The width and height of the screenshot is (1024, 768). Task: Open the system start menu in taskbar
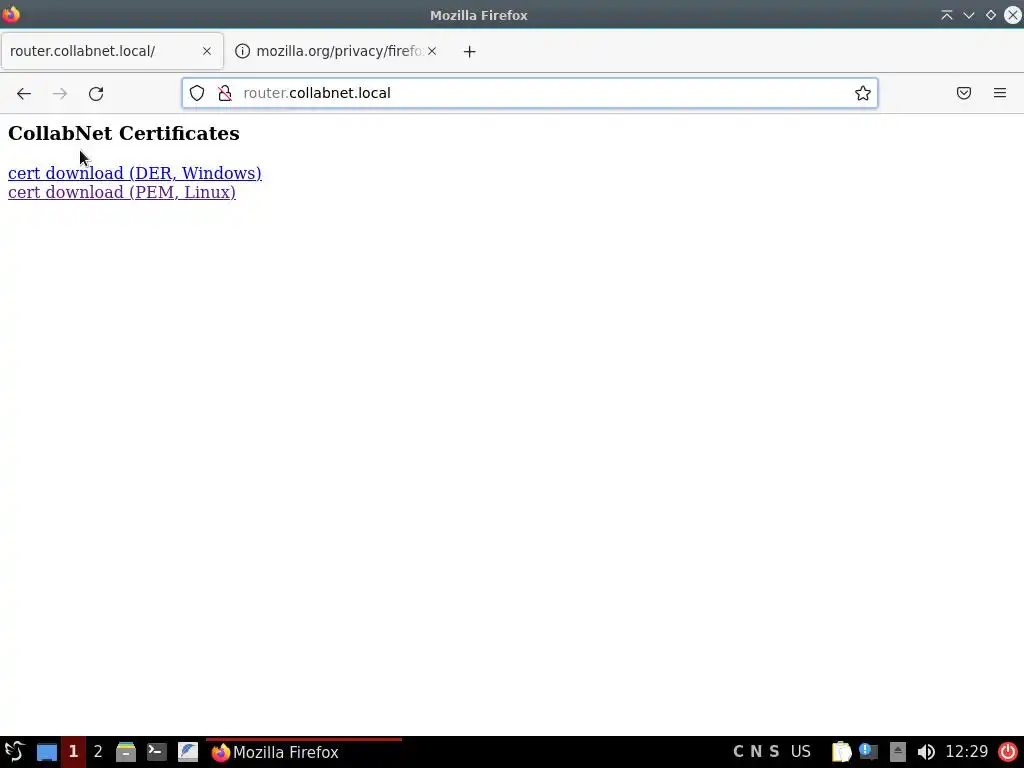point(14,752)
